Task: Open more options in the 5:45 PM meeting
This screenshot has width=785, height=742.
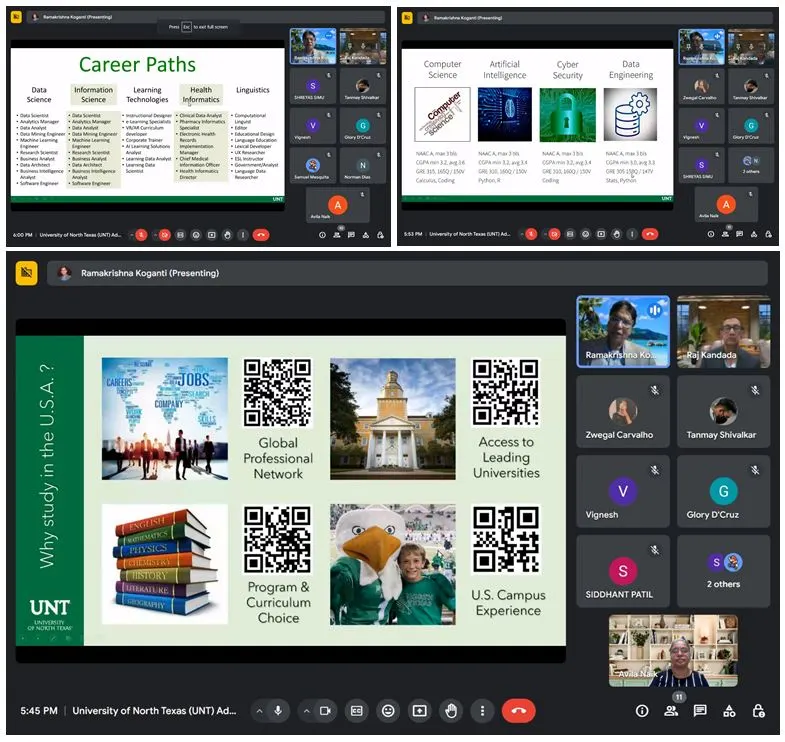Action: pyautogui.click(x=482, y=710)
